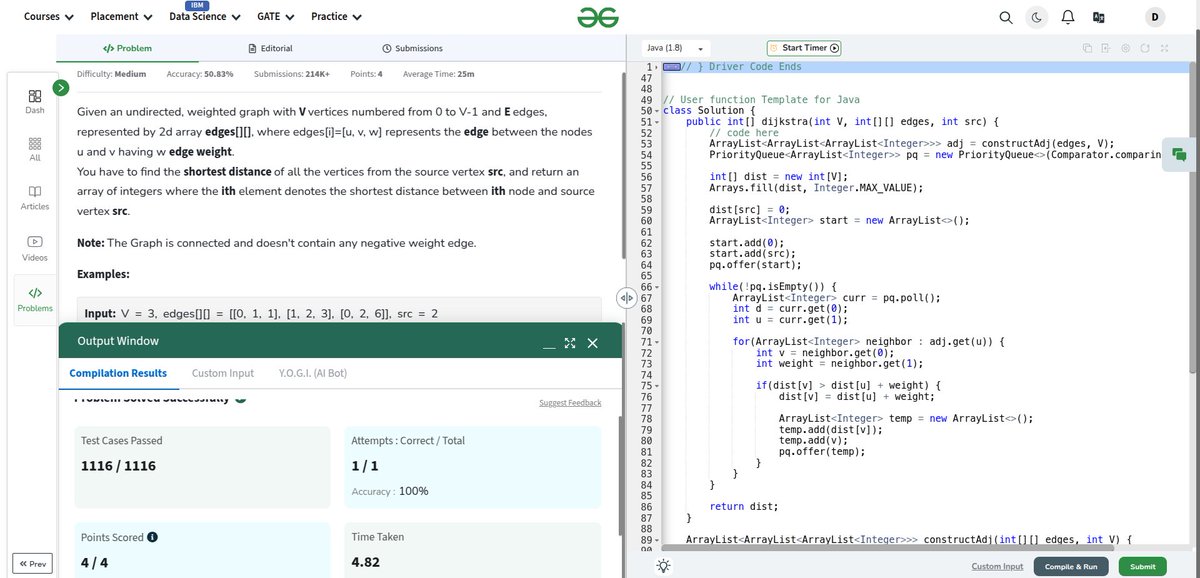Fold the dijkstra method at line 51
The width and height of the screenshot is (1200, 578).
coord(656,121)
